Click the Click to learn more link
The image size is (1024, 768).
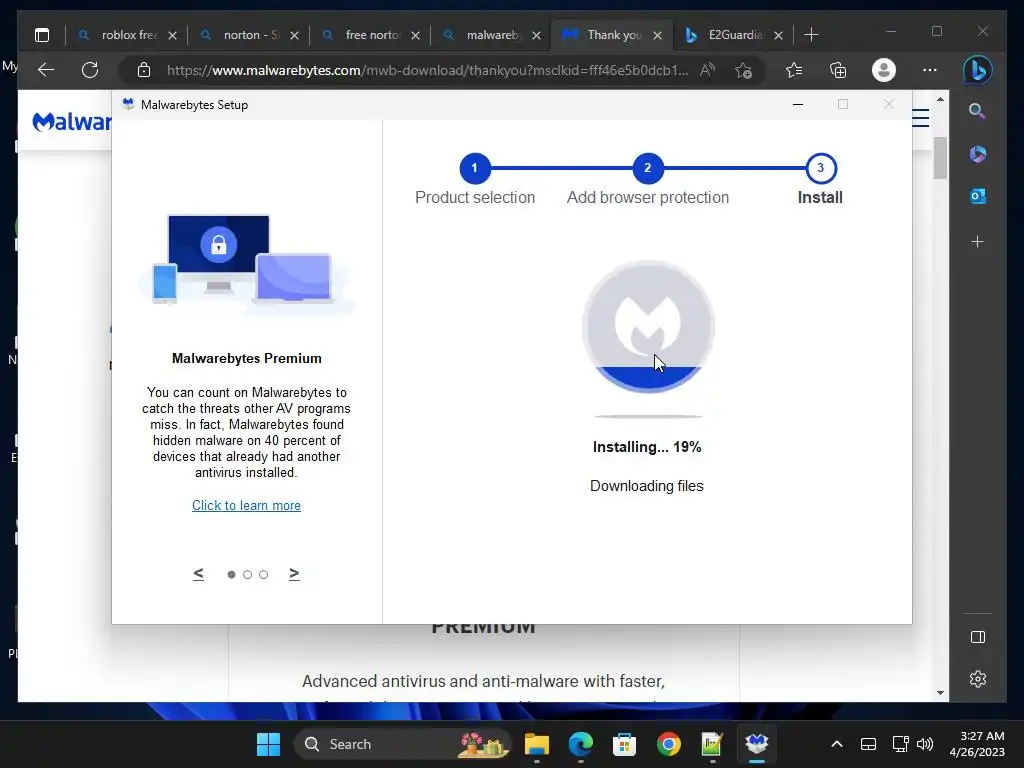tap(246, 505)
